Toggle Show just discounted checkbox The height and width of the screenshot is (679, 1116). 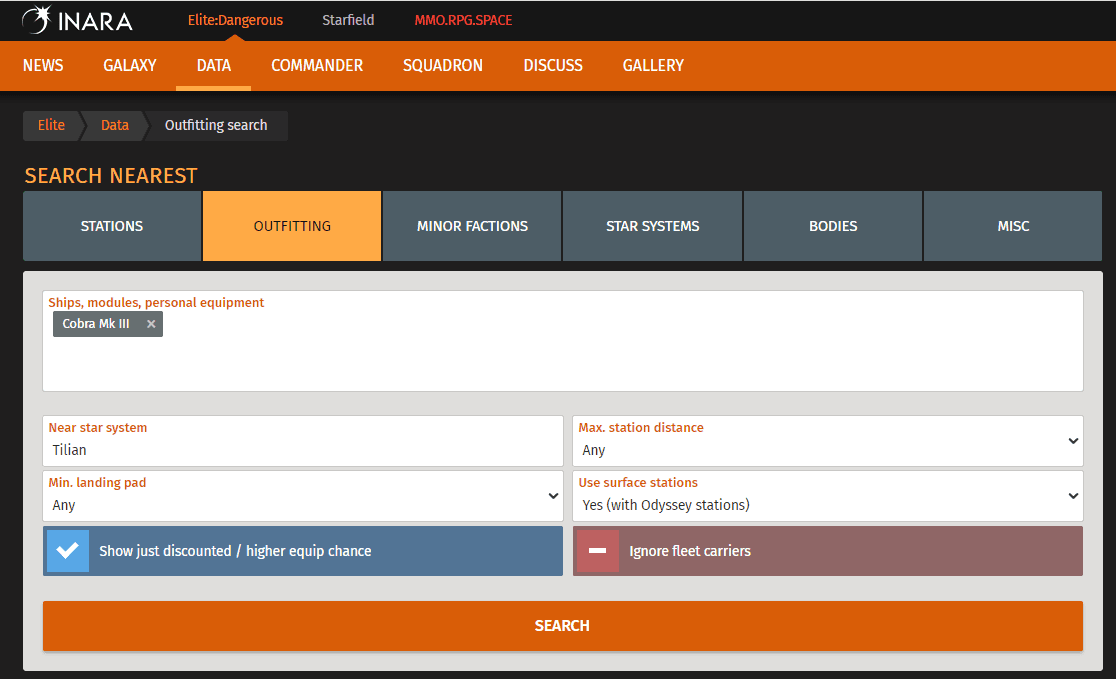[68, 551]
